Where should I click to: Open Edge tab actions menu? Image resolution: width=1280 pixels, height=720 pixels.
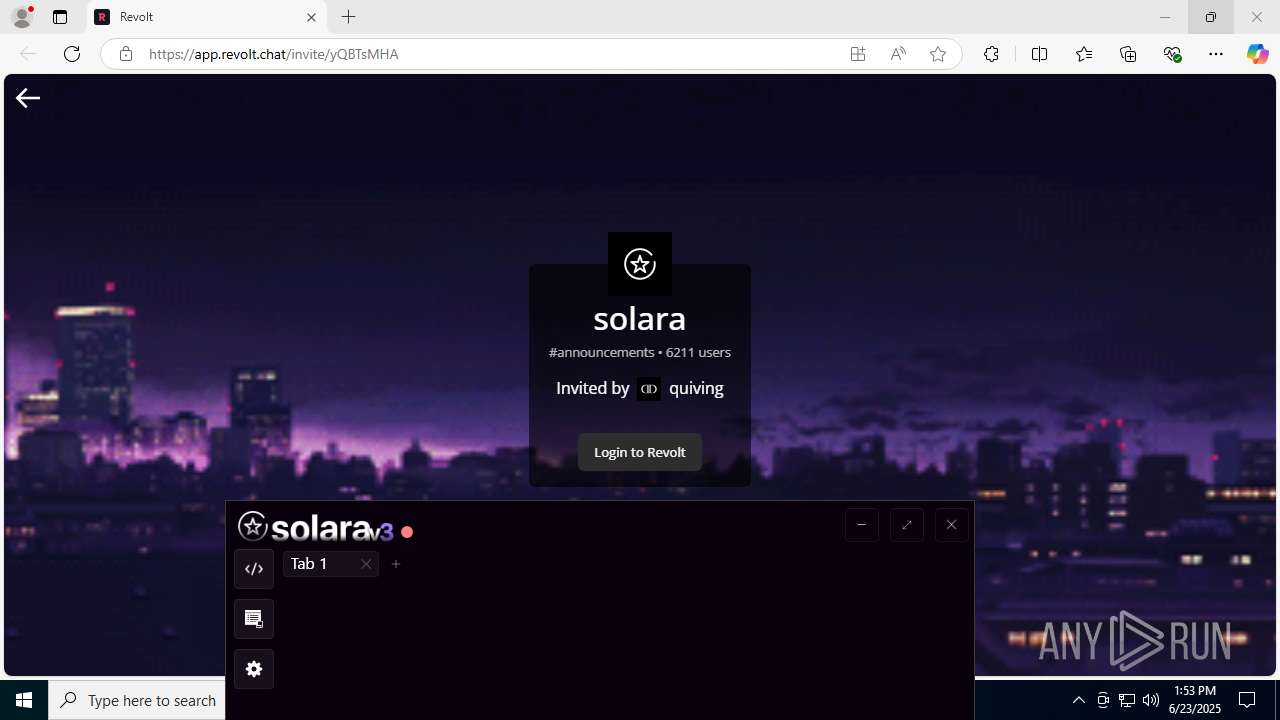(60, 17)
